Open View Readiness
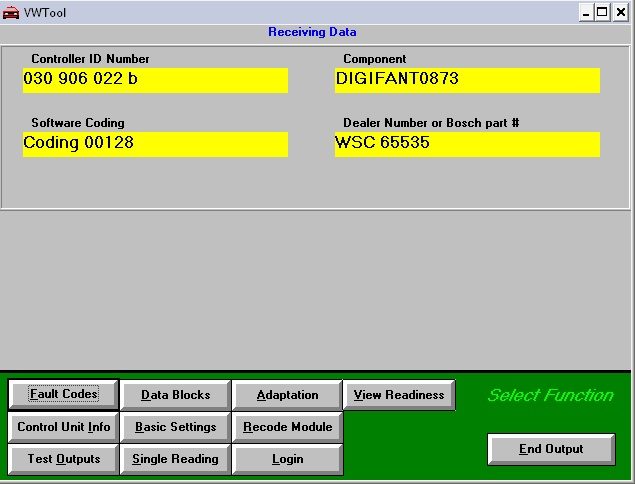This screenshot has width=635, height=484. coord(399,395)
